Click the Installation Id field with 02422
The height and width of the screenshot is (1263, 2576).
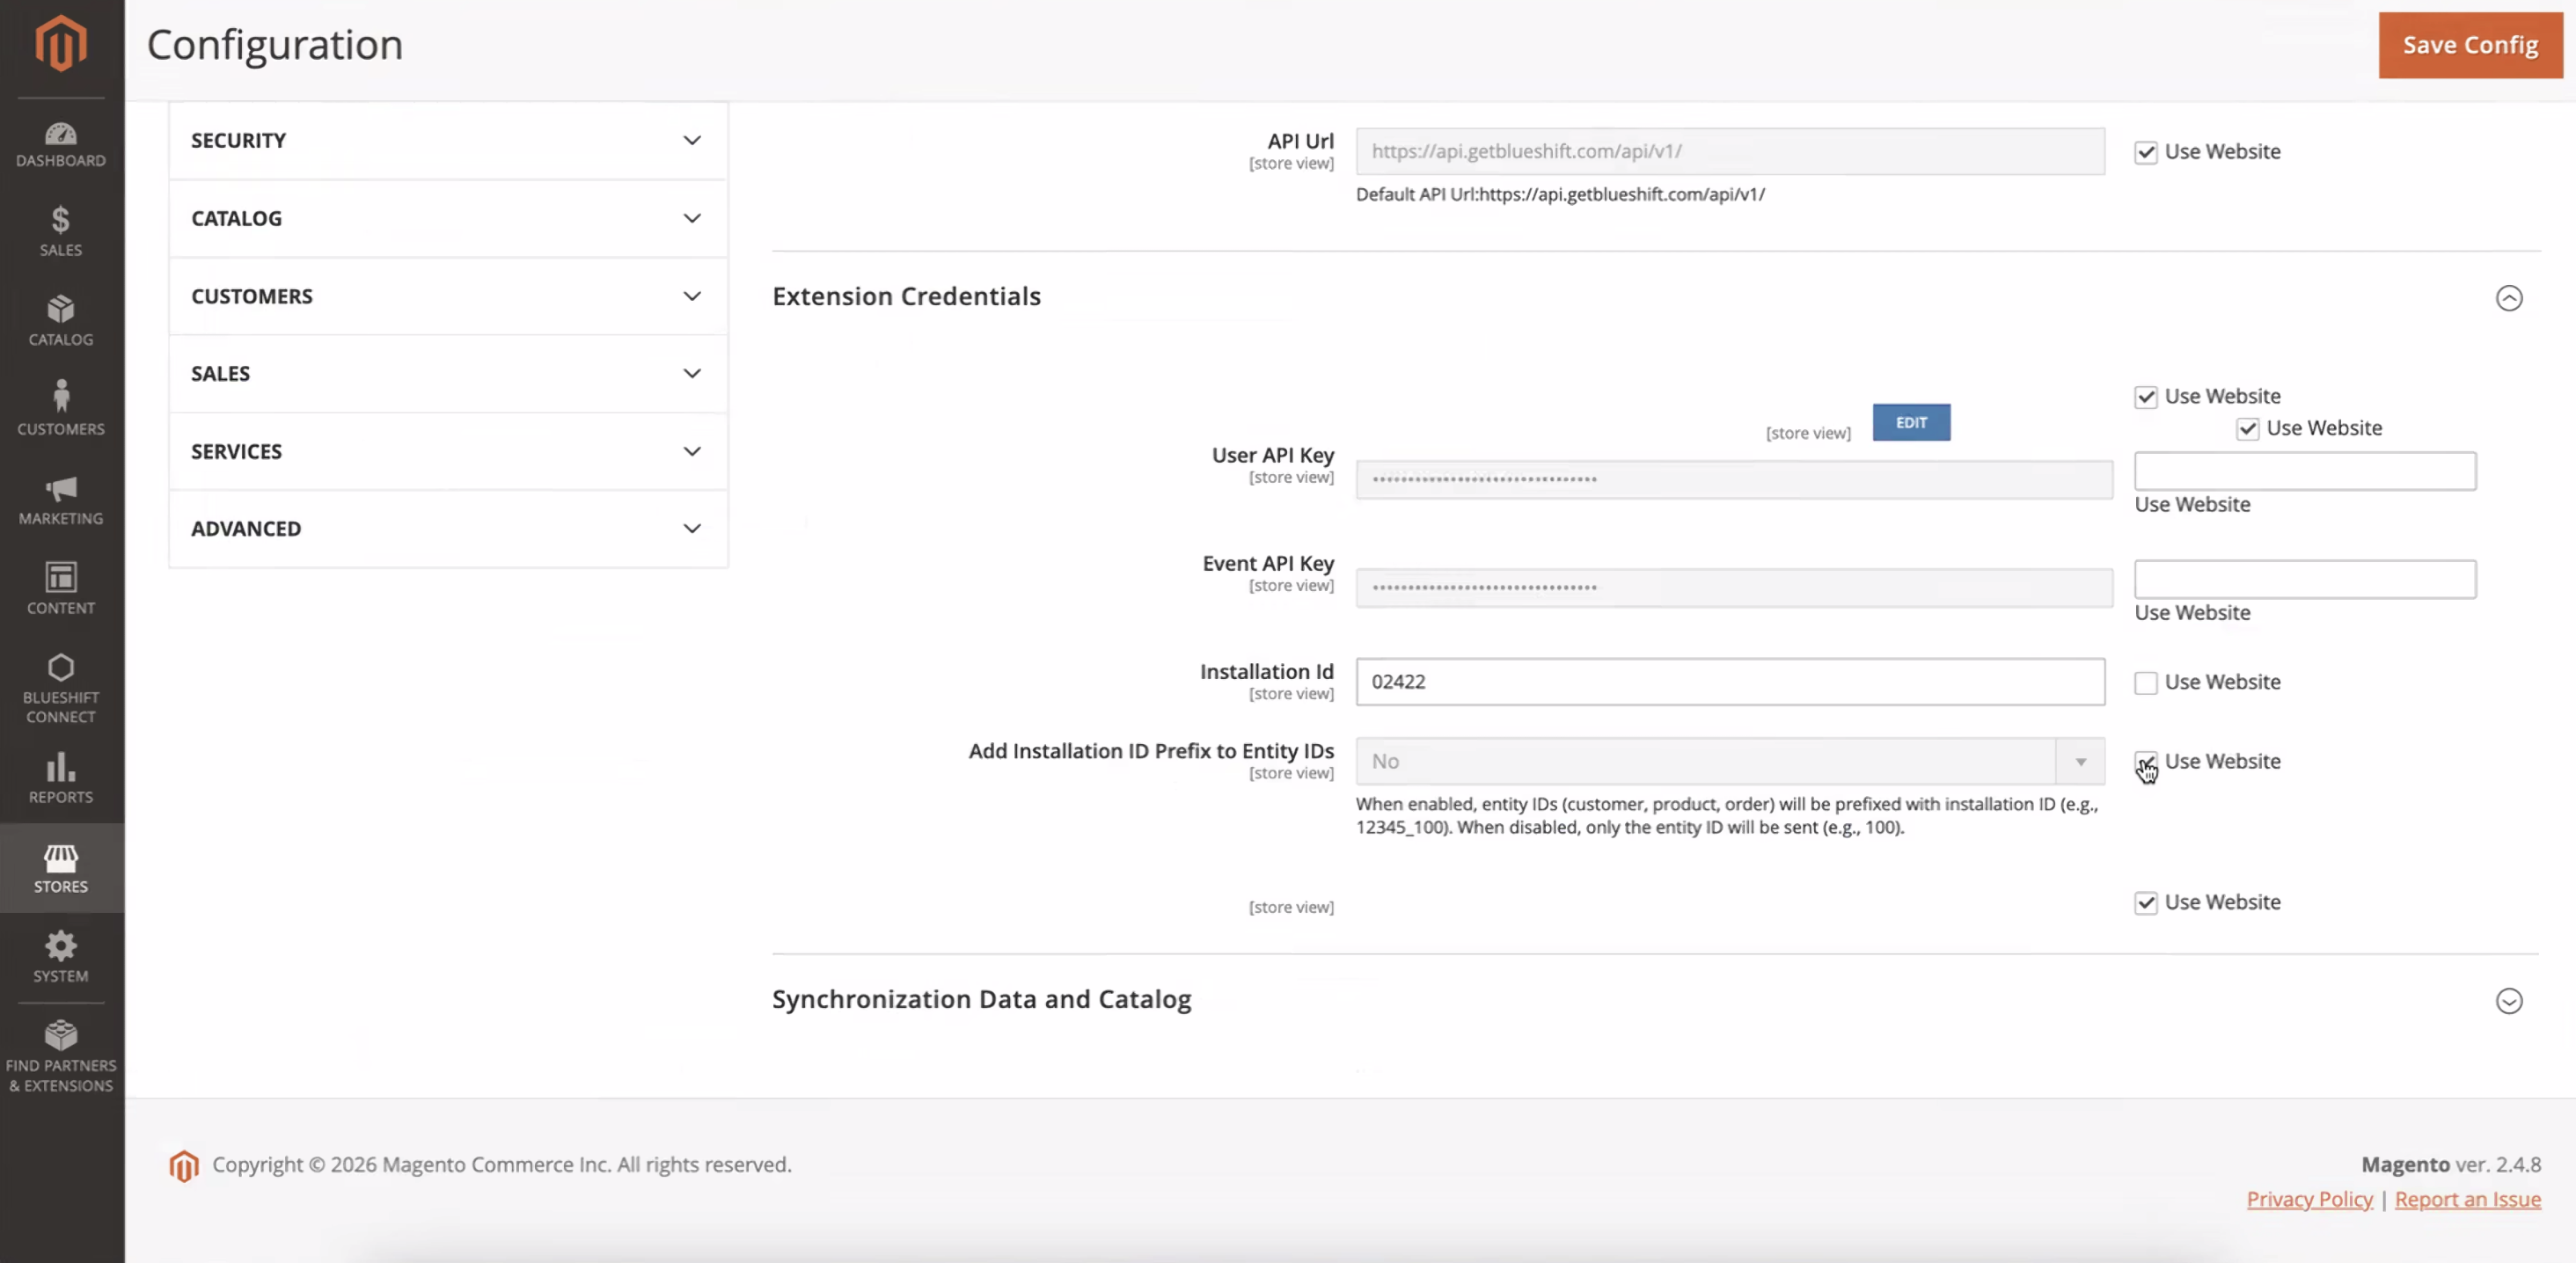tap(1730, 682)
